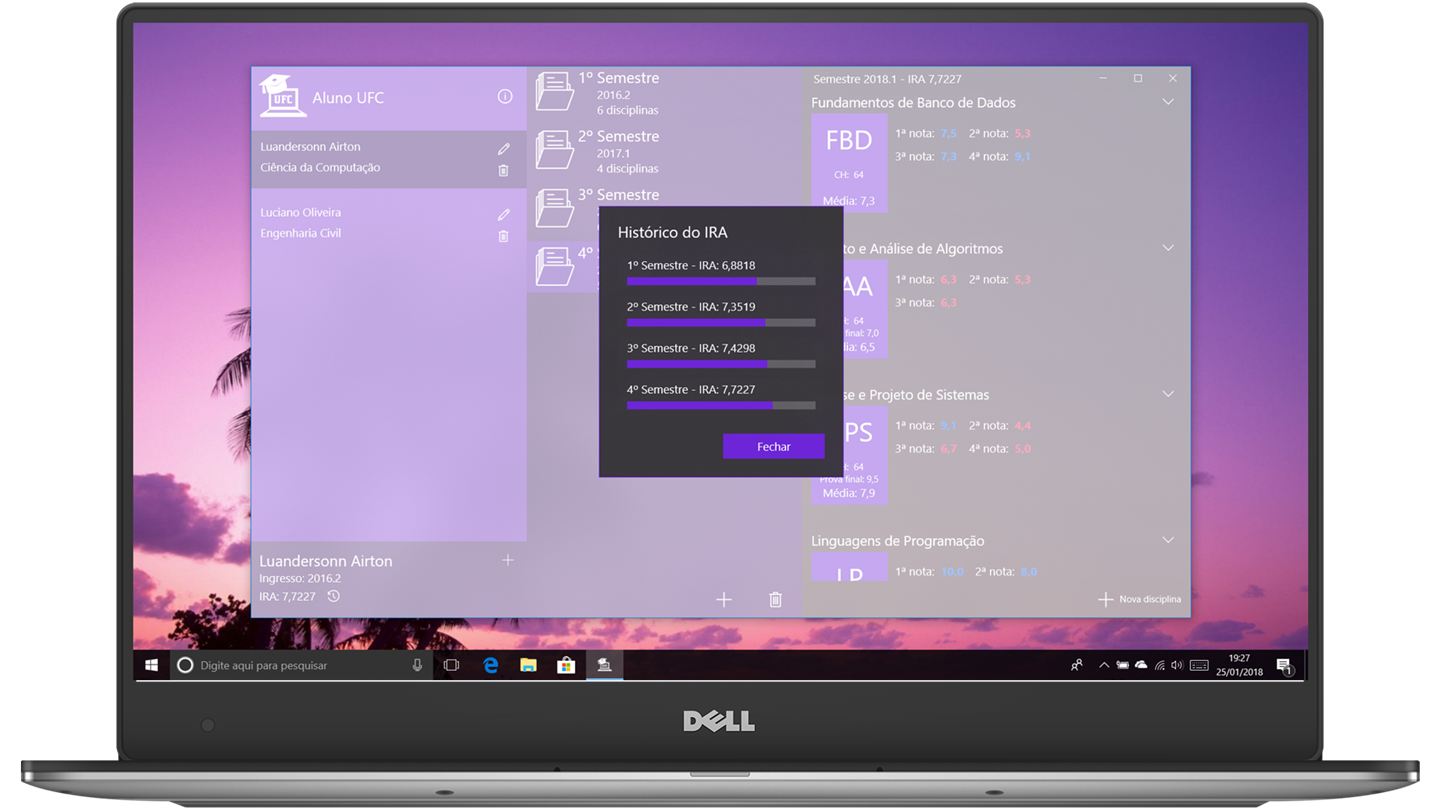Add a semester with plus icon
1440x810 pixels.
[724, 599]
